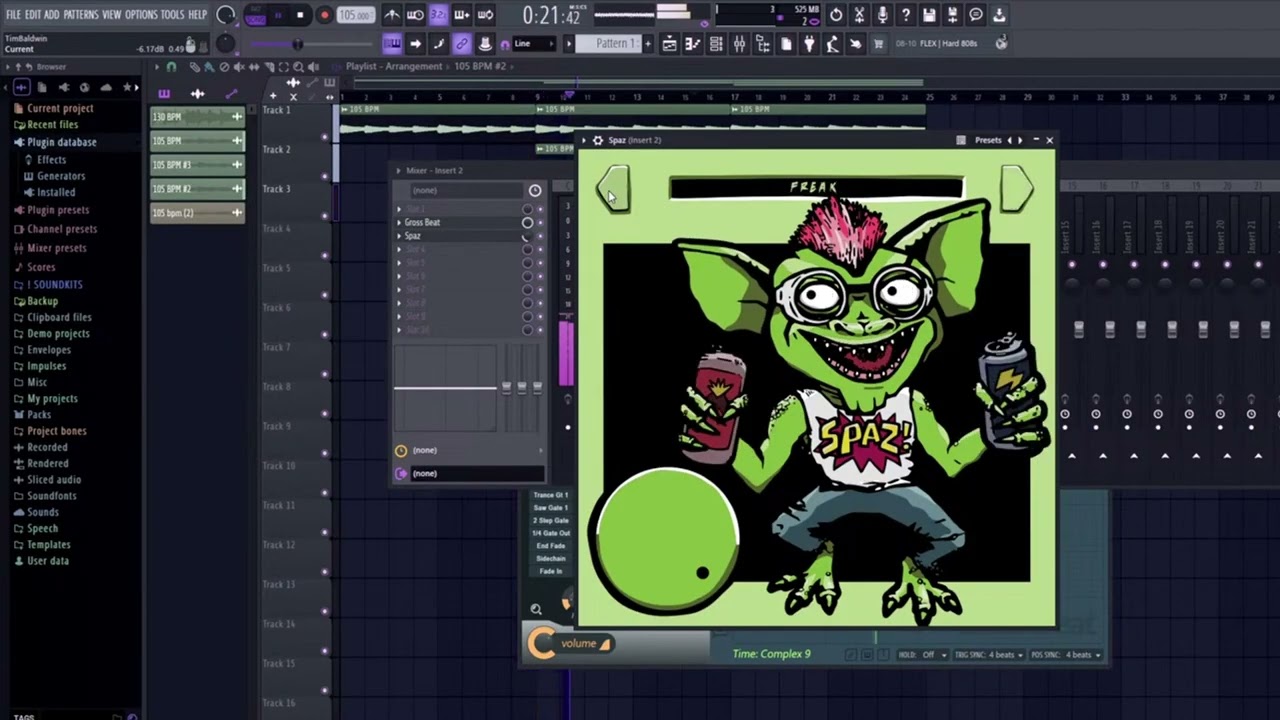Screen dimensions: 1280x720
Task: Select Current project in browser
Action: pos(60,108)
